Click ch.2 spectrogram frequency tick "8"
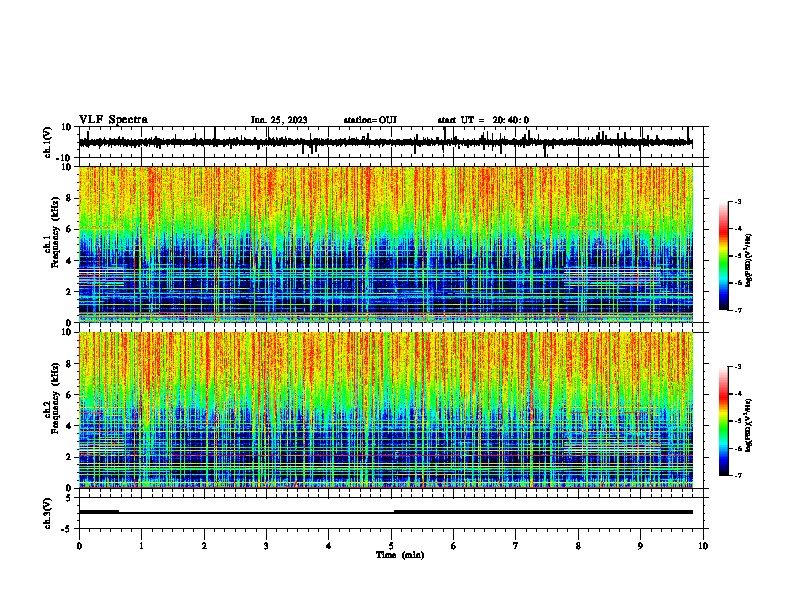Screen dimensions: 792x612 (x=69, y=364)
